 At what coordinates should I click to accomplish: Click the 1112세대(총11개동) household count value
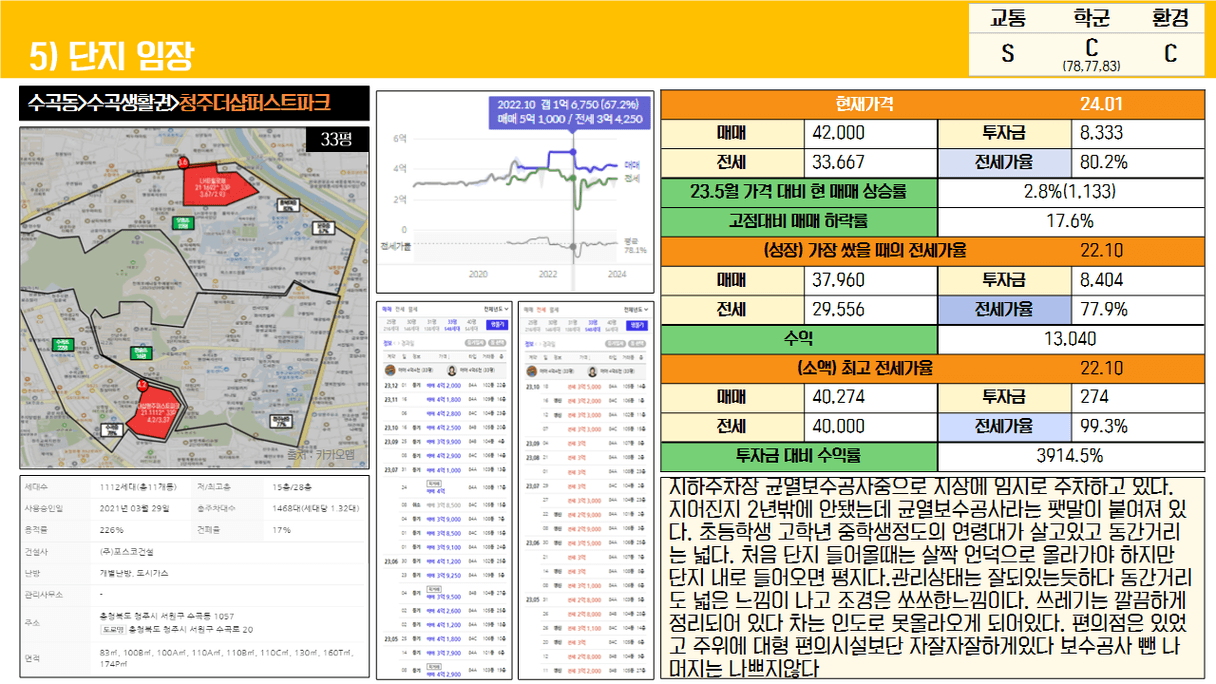140,488
